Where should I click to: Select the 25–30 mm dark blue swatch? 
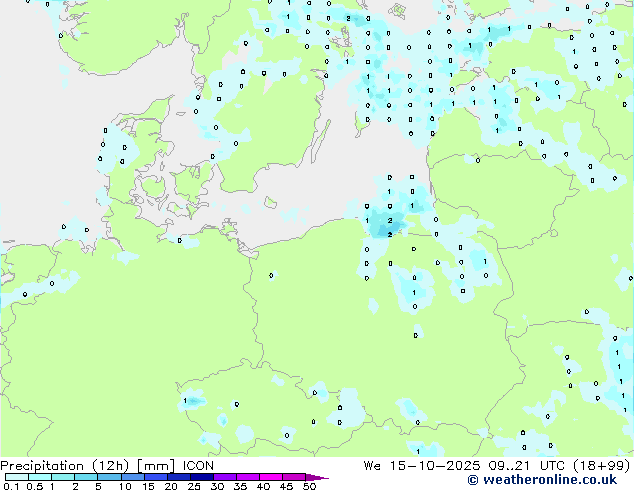[x=202, y=477]
